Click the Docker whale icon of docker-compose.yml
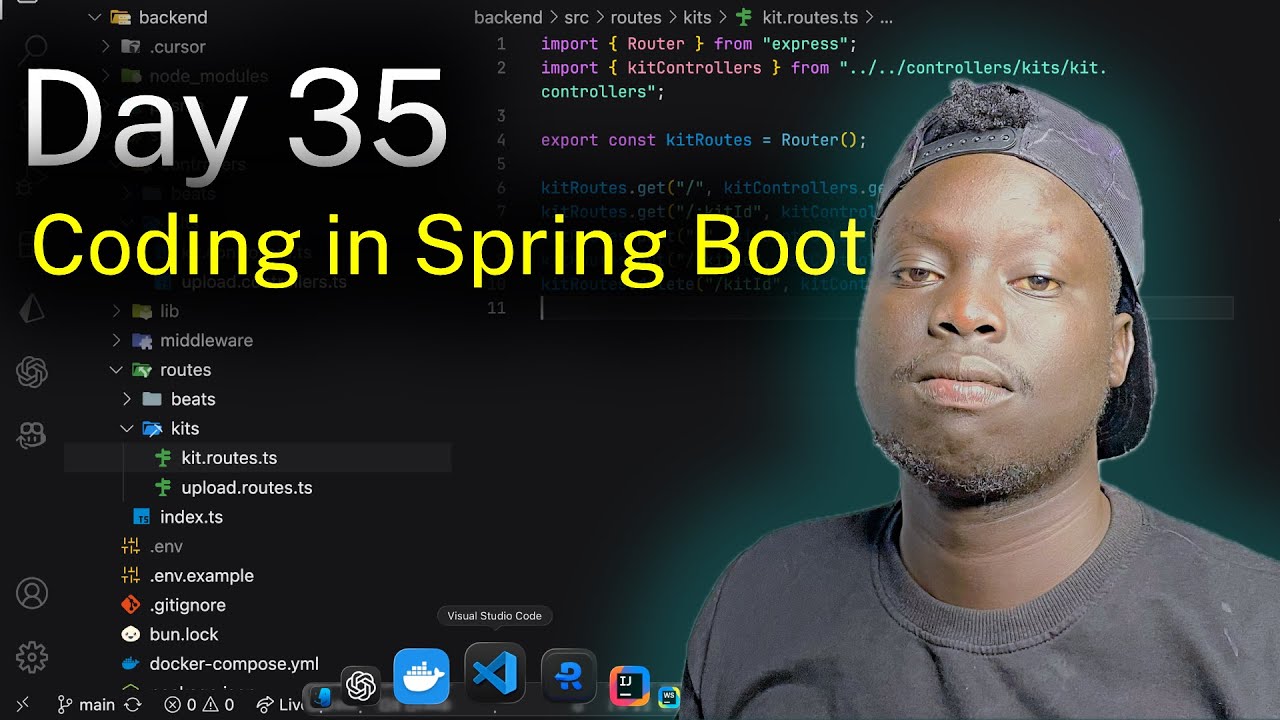This screenshot has width=1280, height=720. click(x=130, y=664)
